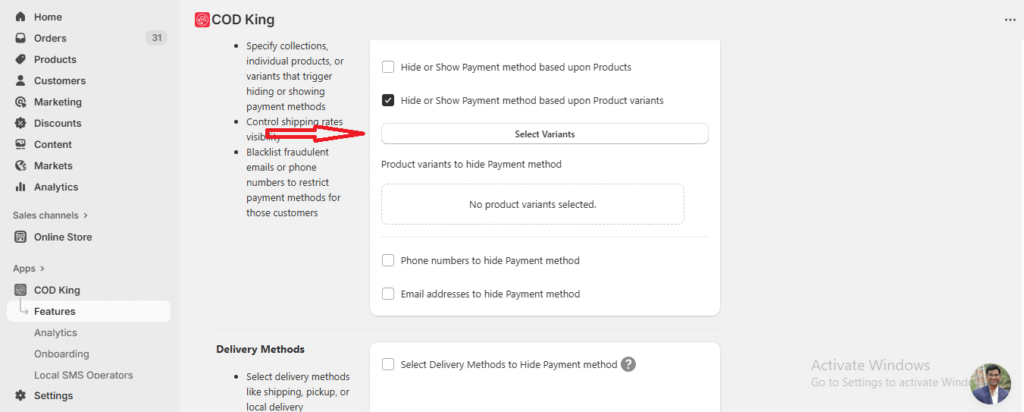1024x412 pixels.
Task: Click the Customers person icon
Action: (x=20, y=80)
